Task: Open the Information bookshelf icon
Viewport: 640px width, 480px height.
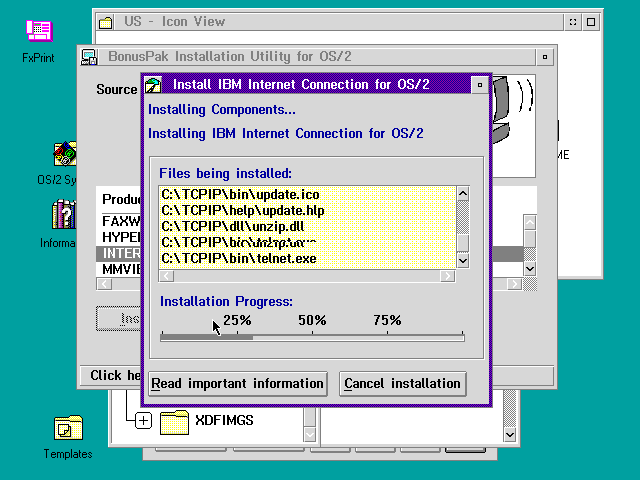Action: pyautogui.click(x=64, y=214)
